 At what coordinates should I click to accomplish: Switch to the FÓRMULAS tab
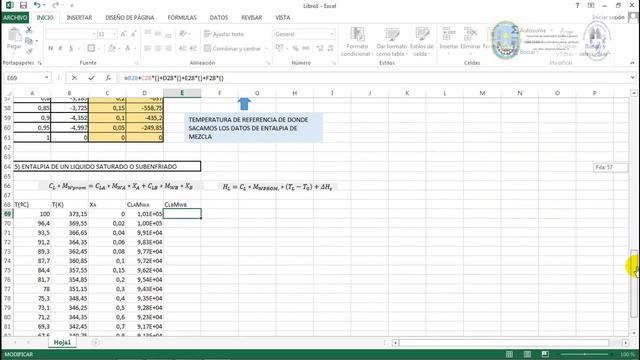point(182,18)
